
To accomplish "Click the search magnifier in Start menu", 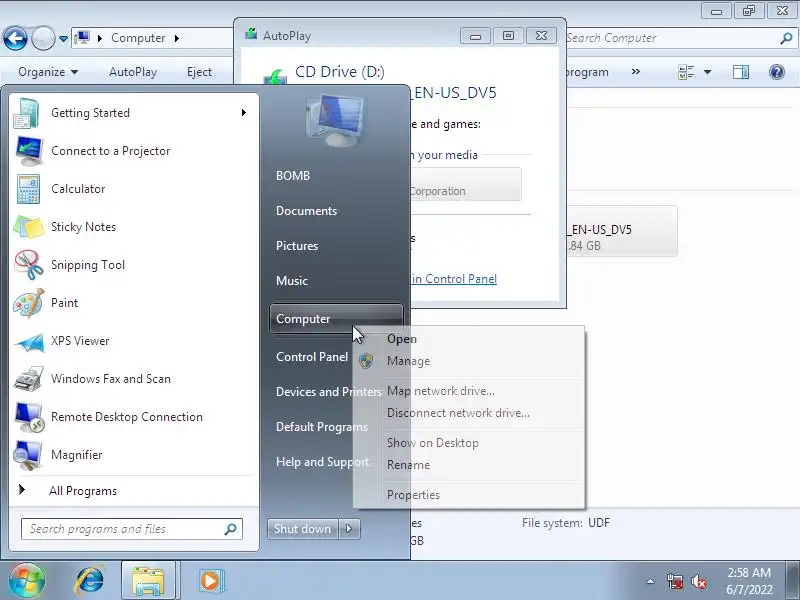I will click(231, 529).
